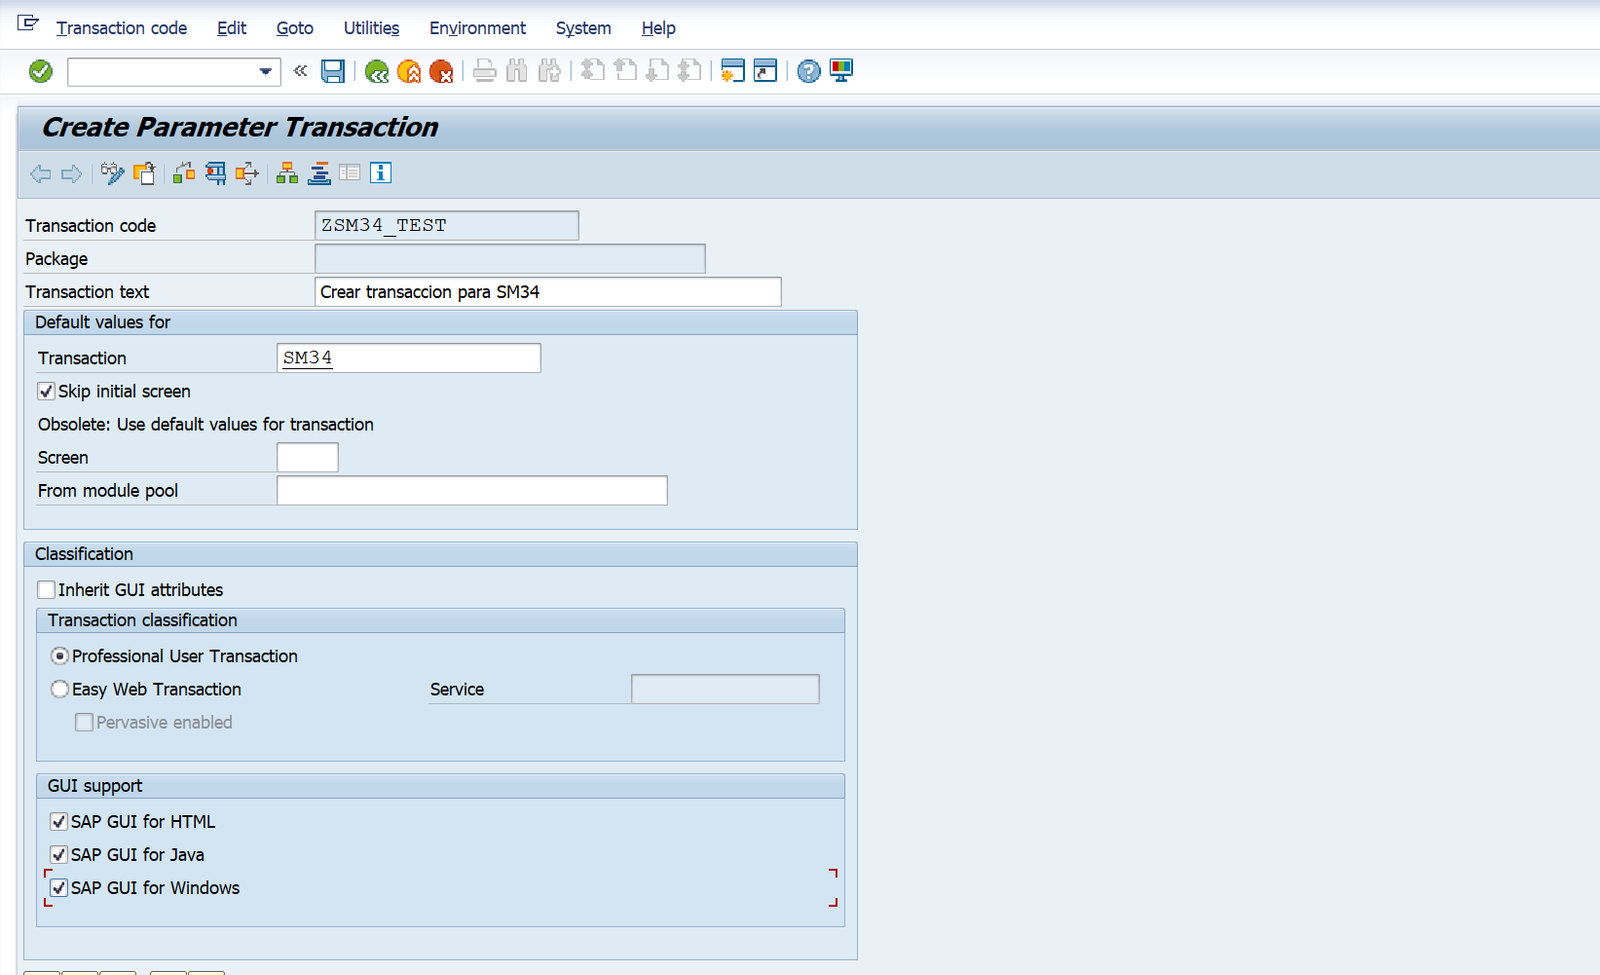This screenshot has height=975, width=1600.
Task: Click the green Back arrow icon
Action: click(x=377, y=71)
